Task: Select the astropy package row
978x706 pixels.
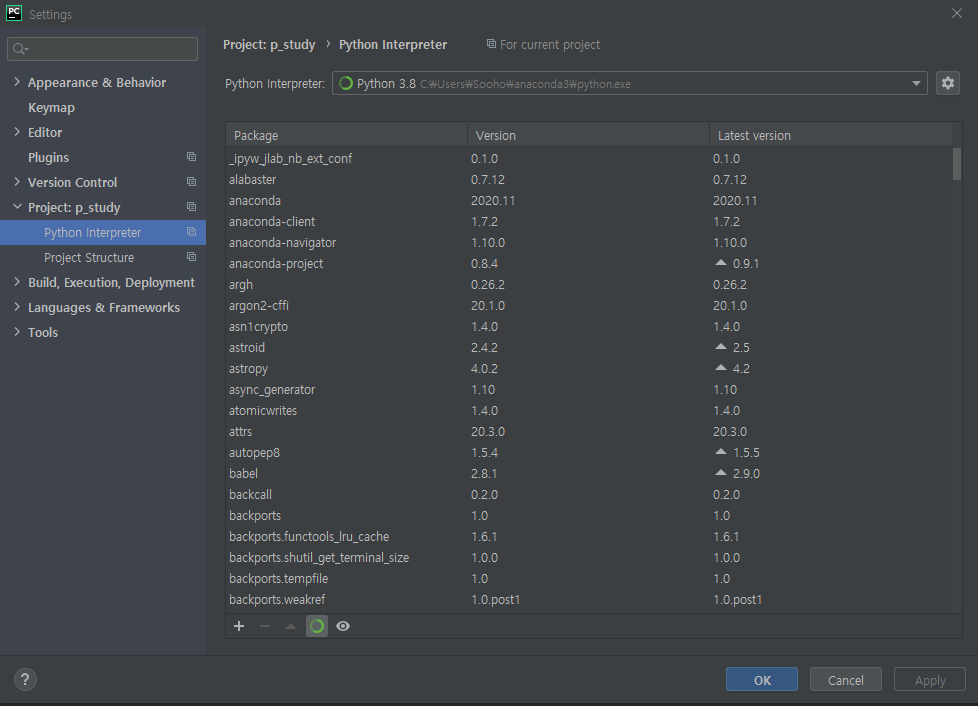Action: click(589, 368)
